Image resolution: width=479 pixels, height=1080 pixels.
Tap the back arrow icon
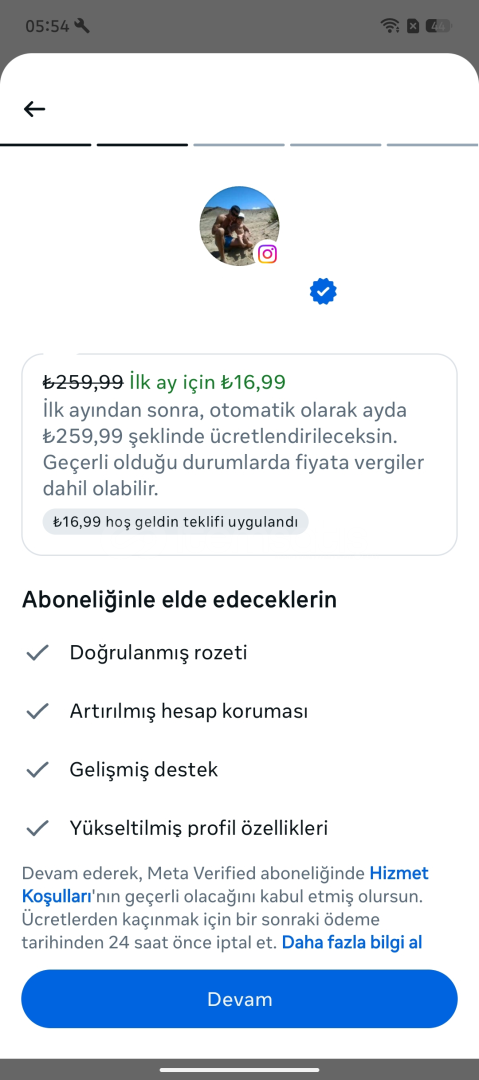pos(34,109)
